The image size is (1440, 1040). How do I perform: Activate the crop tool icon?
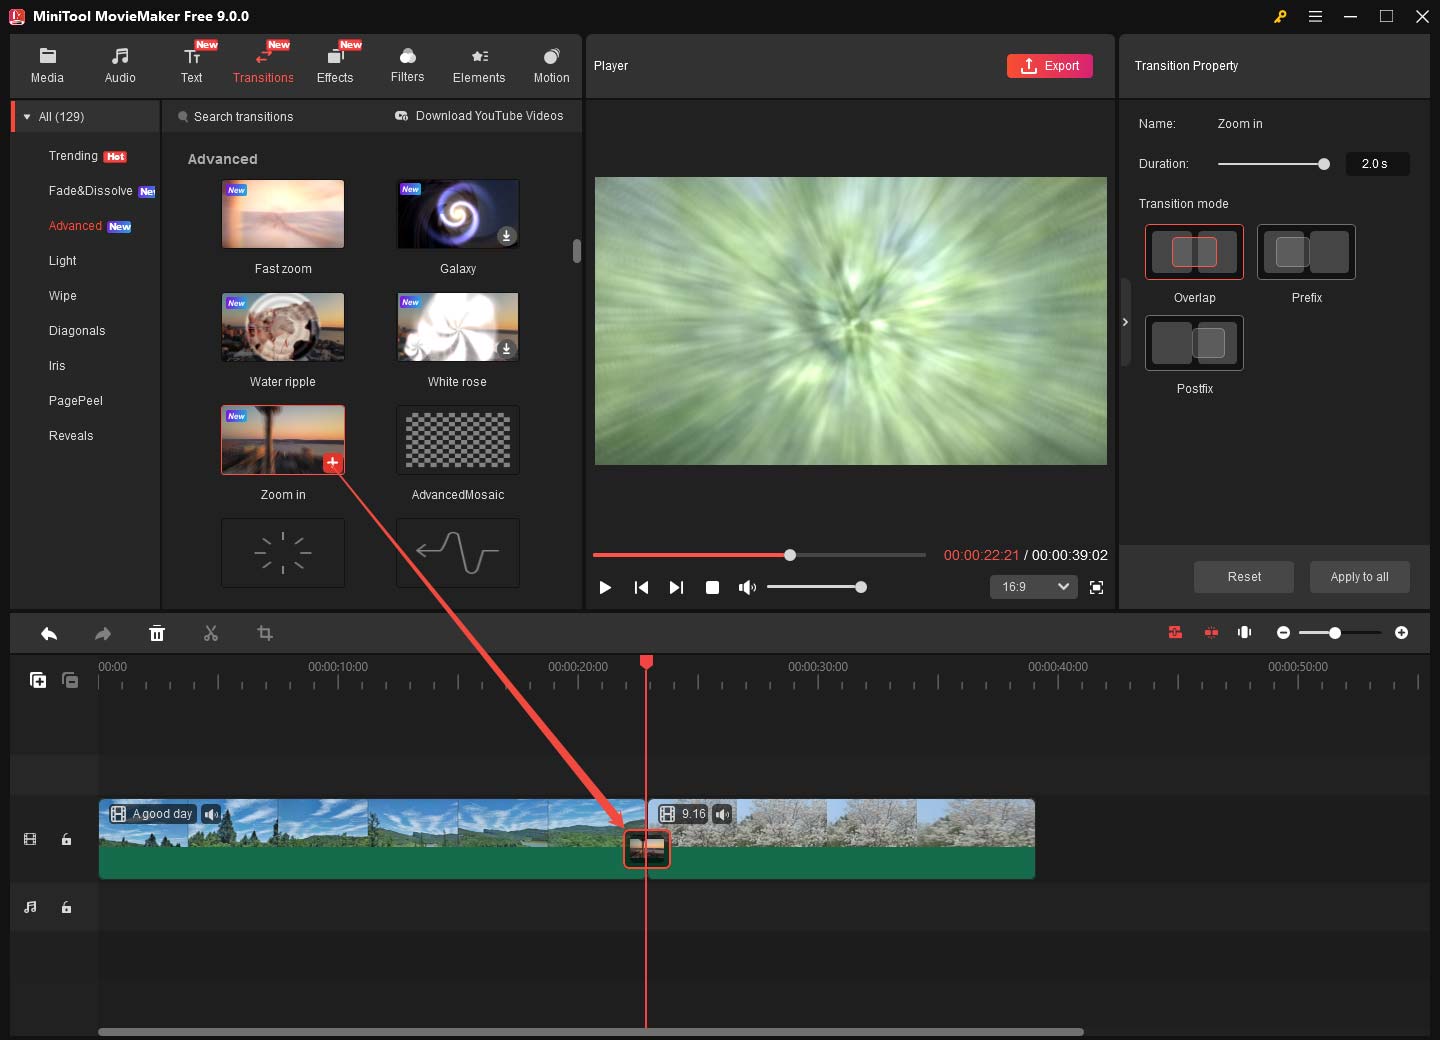point(265,633)
